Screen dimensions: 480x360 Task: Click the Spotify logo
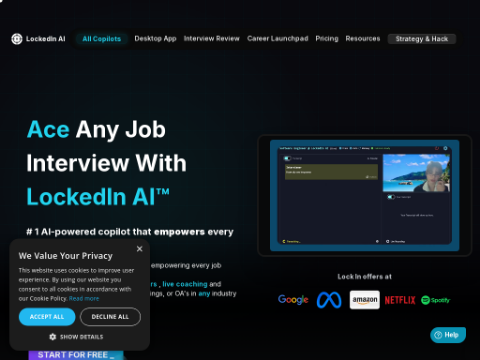[435, 300]
